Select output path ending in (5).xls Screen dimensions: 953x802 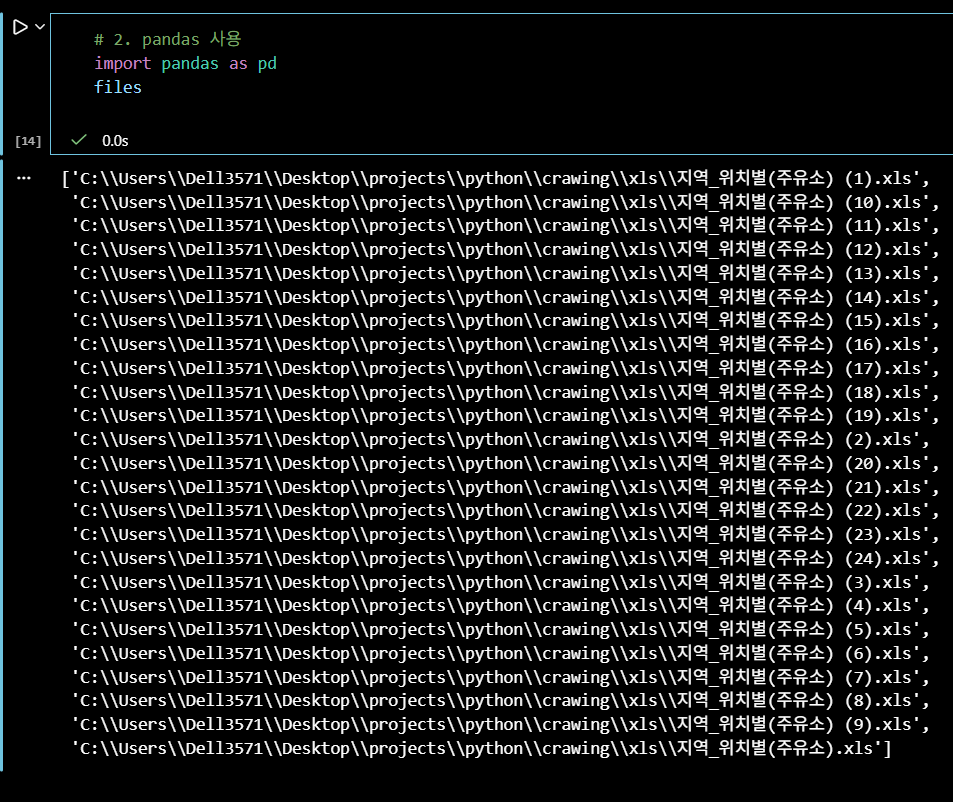click(x=501, y=629)
